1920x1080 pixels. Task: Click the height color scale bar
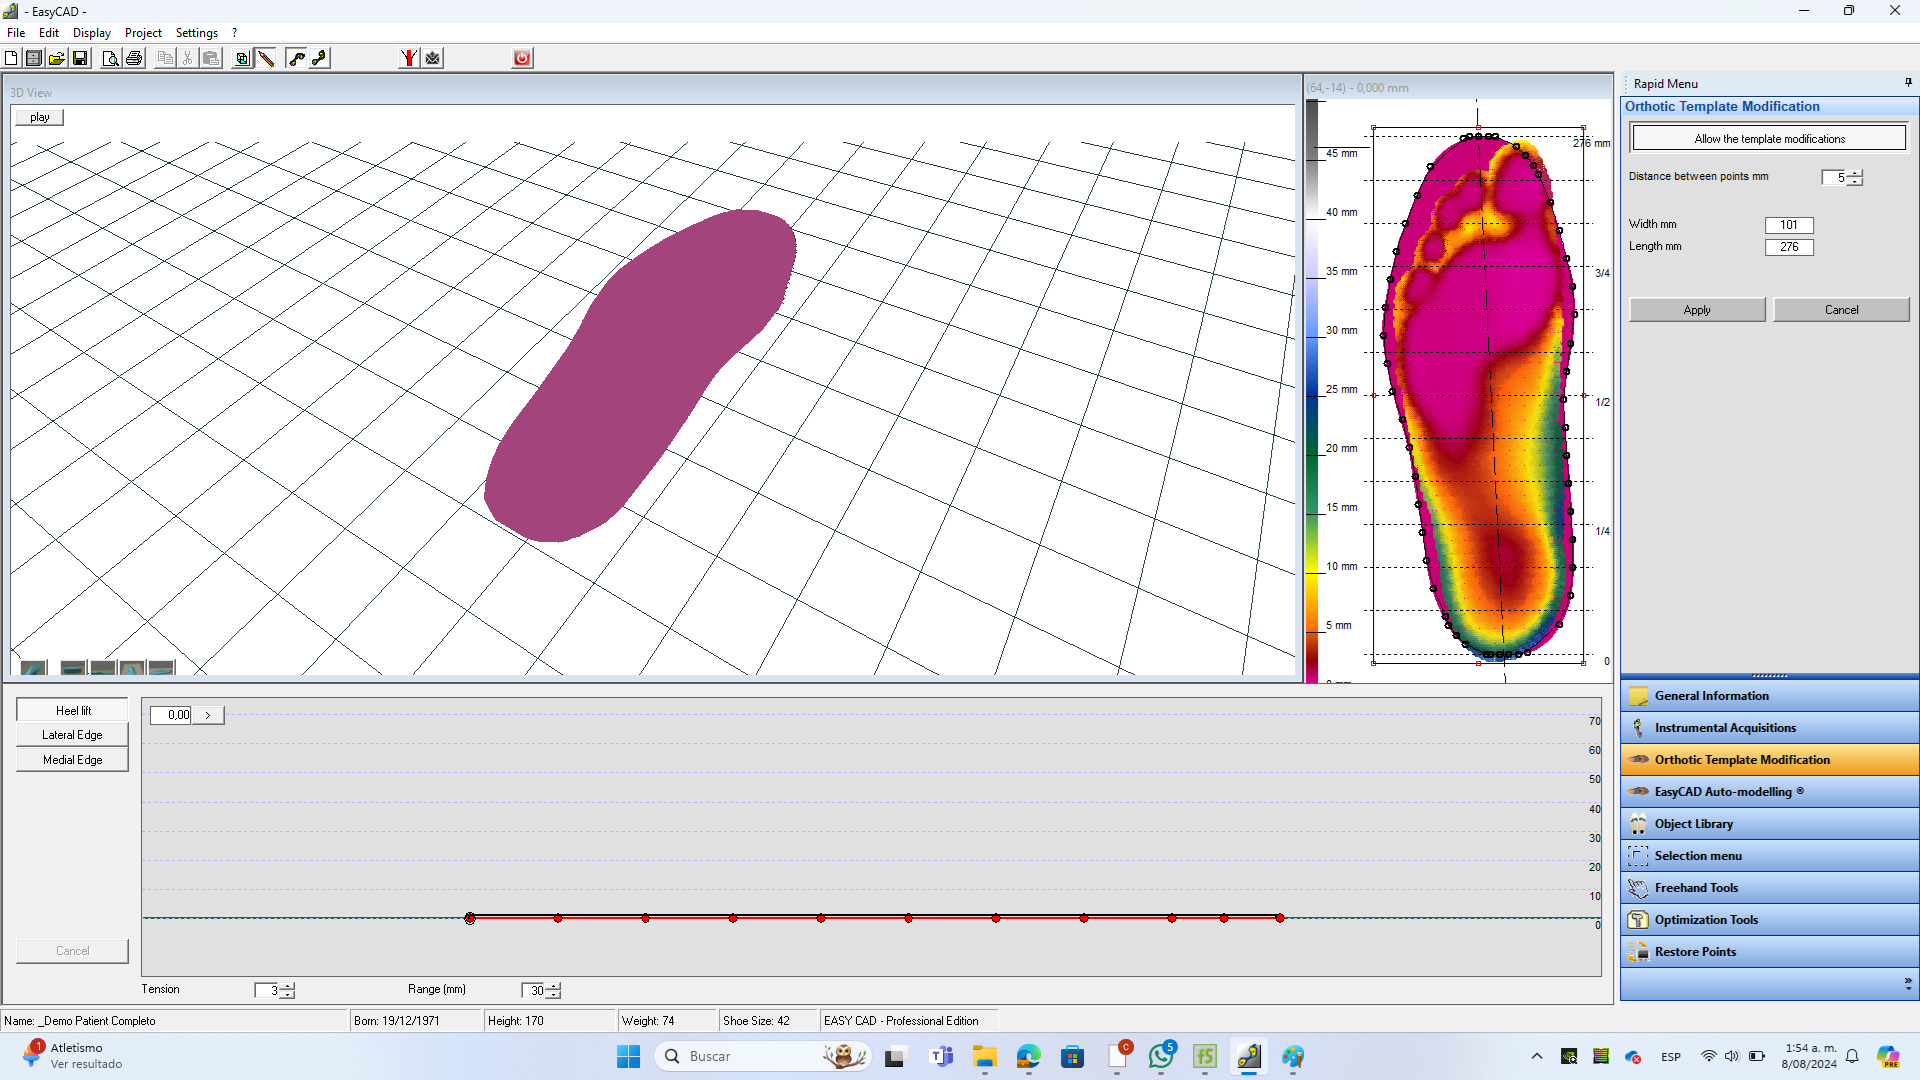click(x=1312, y=390)
